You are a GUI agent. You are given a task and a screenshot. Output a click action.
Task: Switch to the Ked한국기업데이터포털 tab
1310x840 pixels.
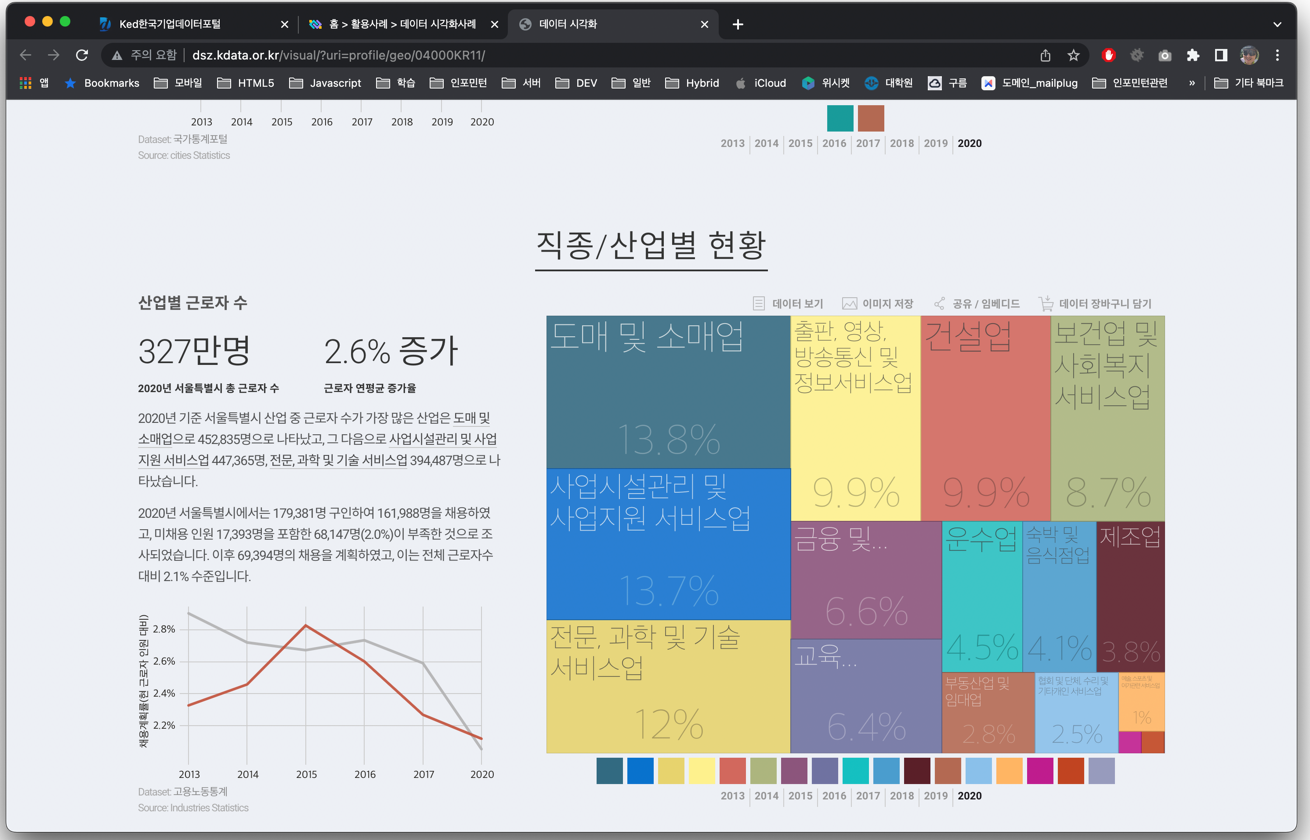[x=193, y=24]
